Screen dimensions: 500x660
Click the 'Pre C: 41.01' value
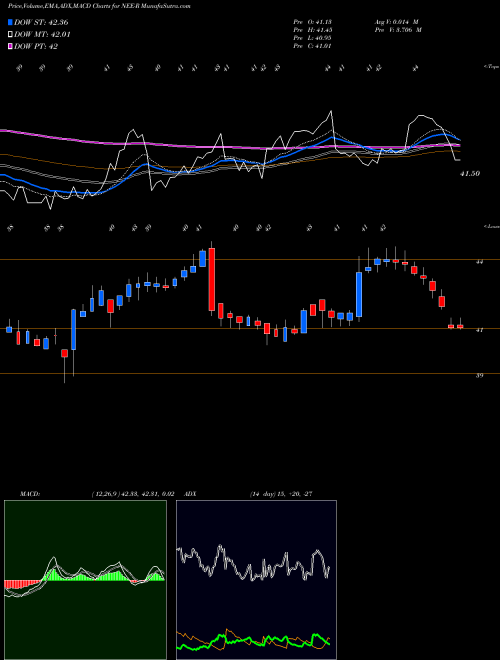tap(313, 46)
